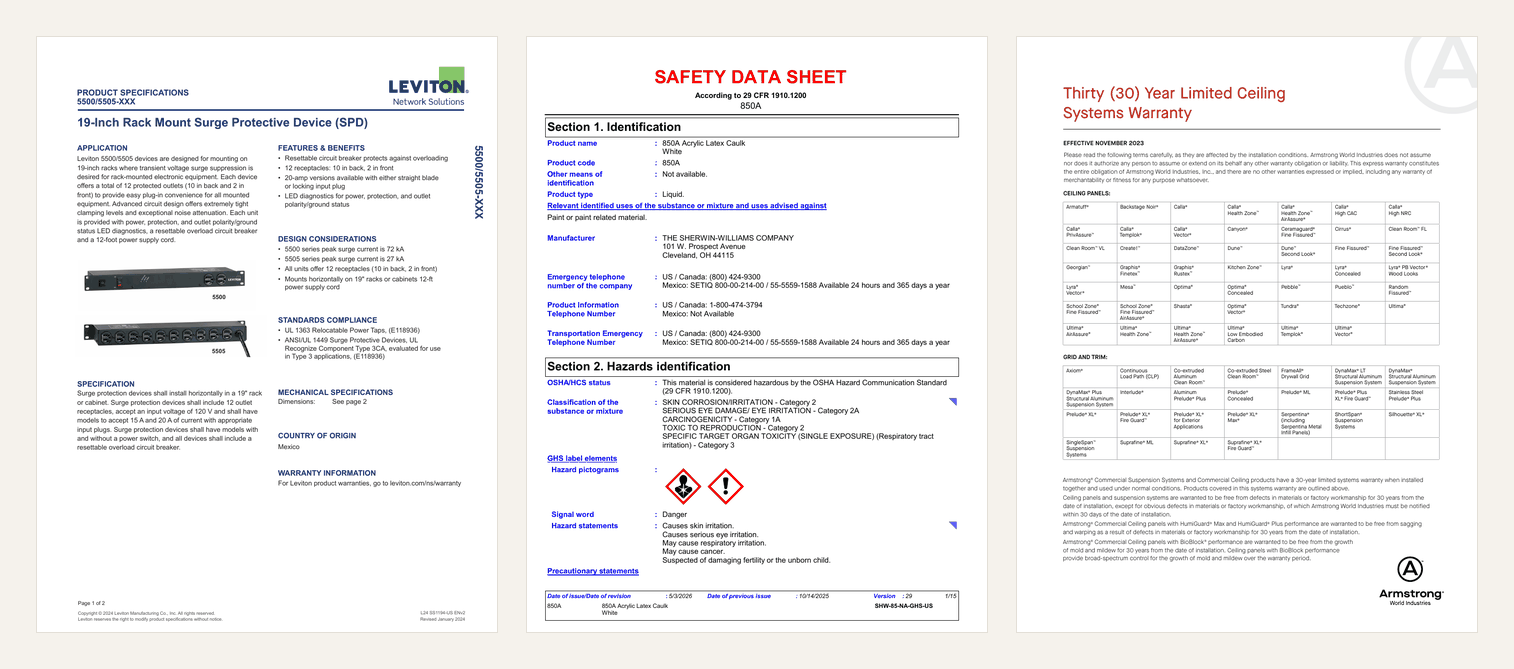Viewport: 1514px width, 669px height.
Task: Click the Section 2. Hazards identification header
Action: [752, 367]
